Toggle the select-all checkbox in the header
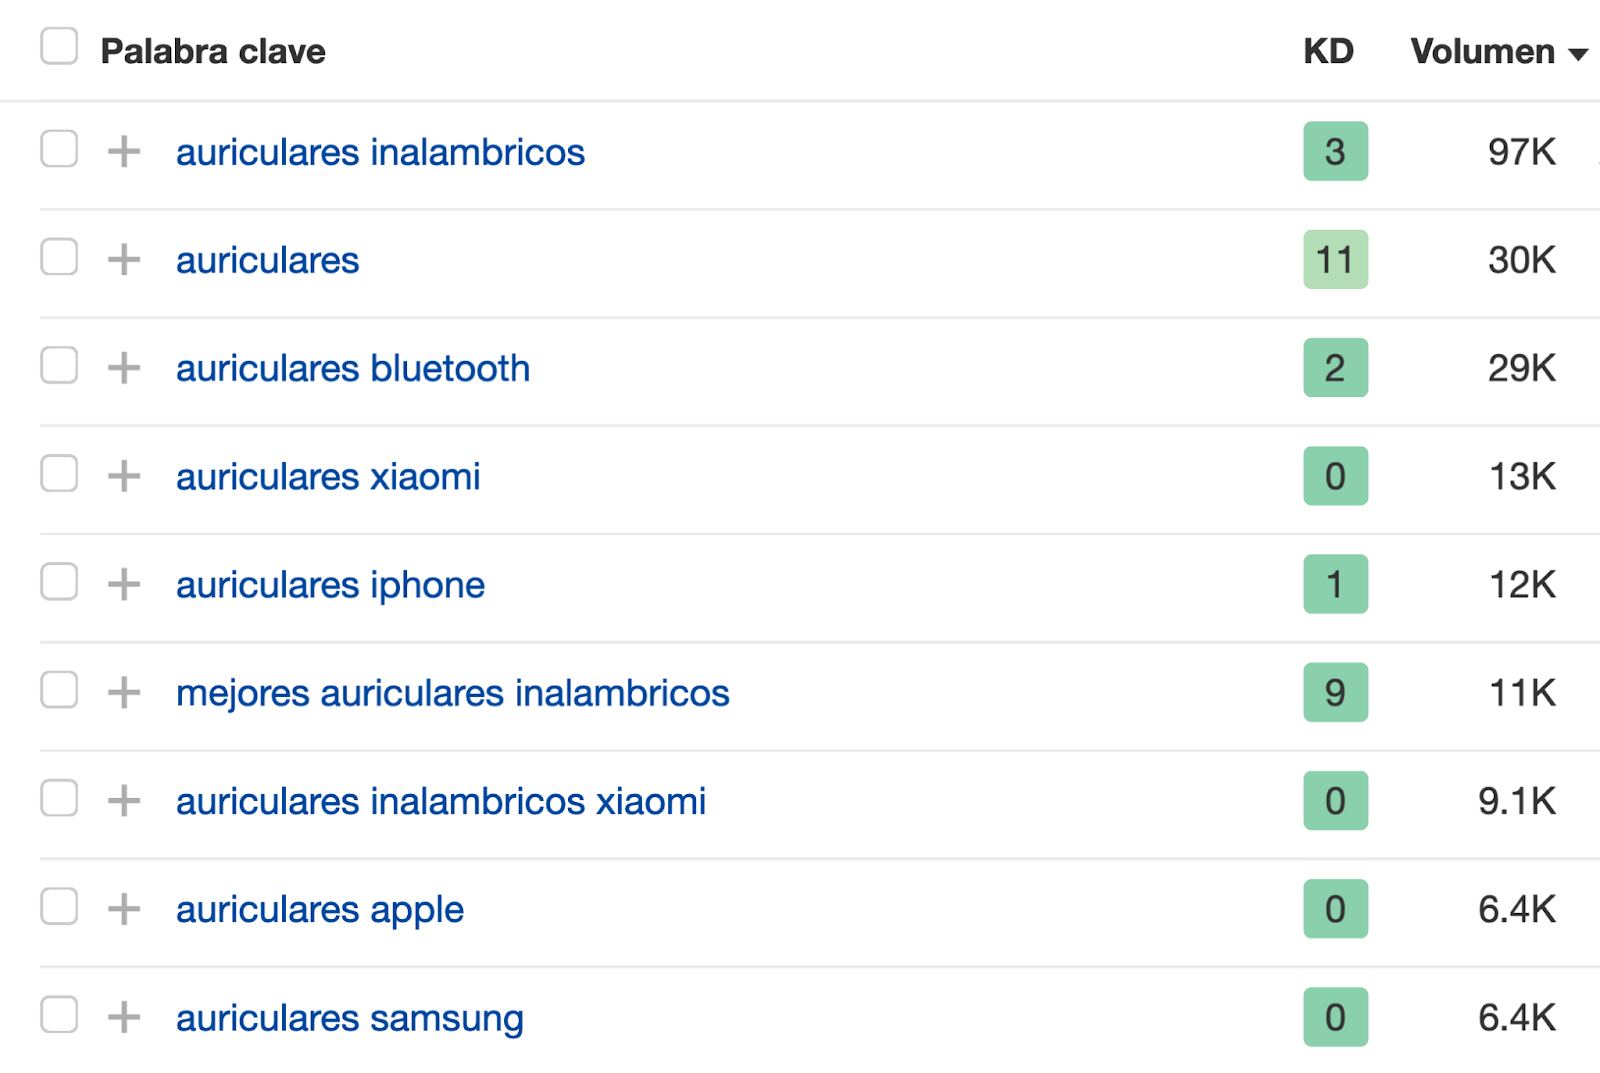This screenshot has width=1600, height=1073. click(59, 46)
